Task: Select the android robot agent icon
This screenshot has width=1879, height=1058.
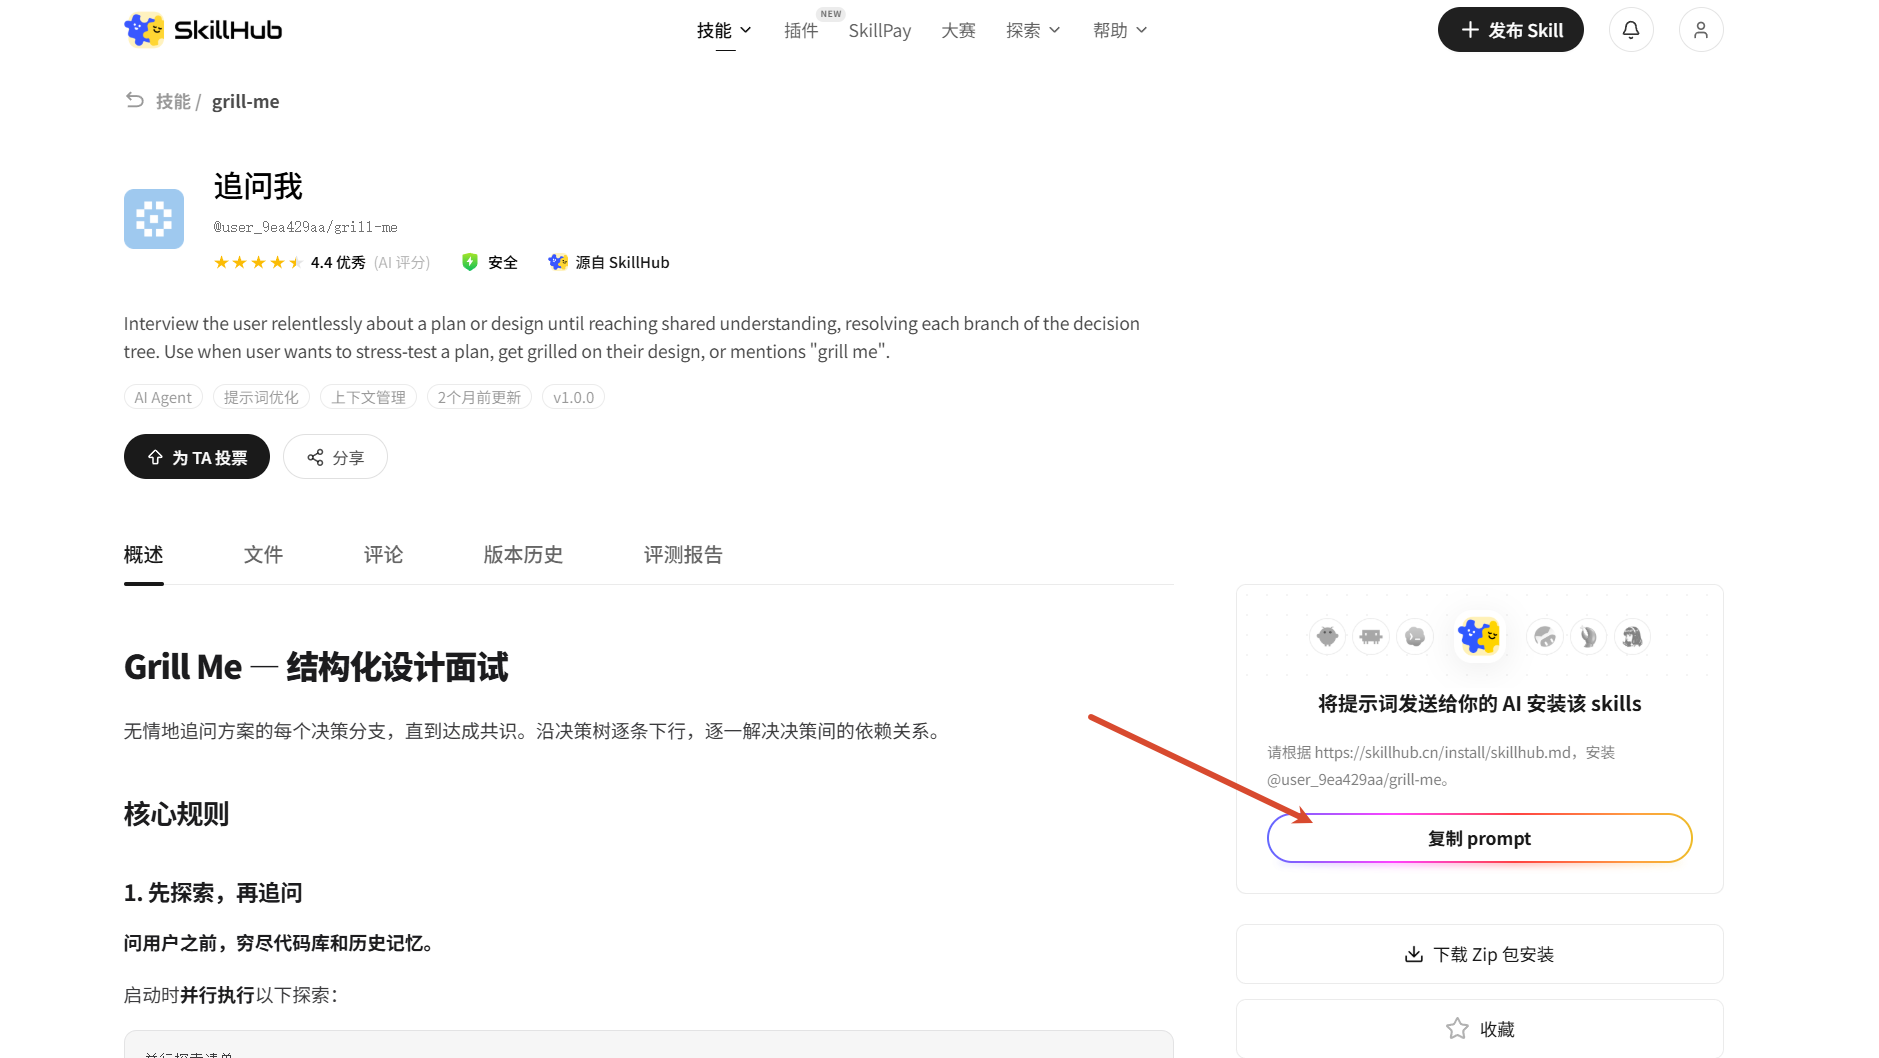Action: coord(1327,636)
